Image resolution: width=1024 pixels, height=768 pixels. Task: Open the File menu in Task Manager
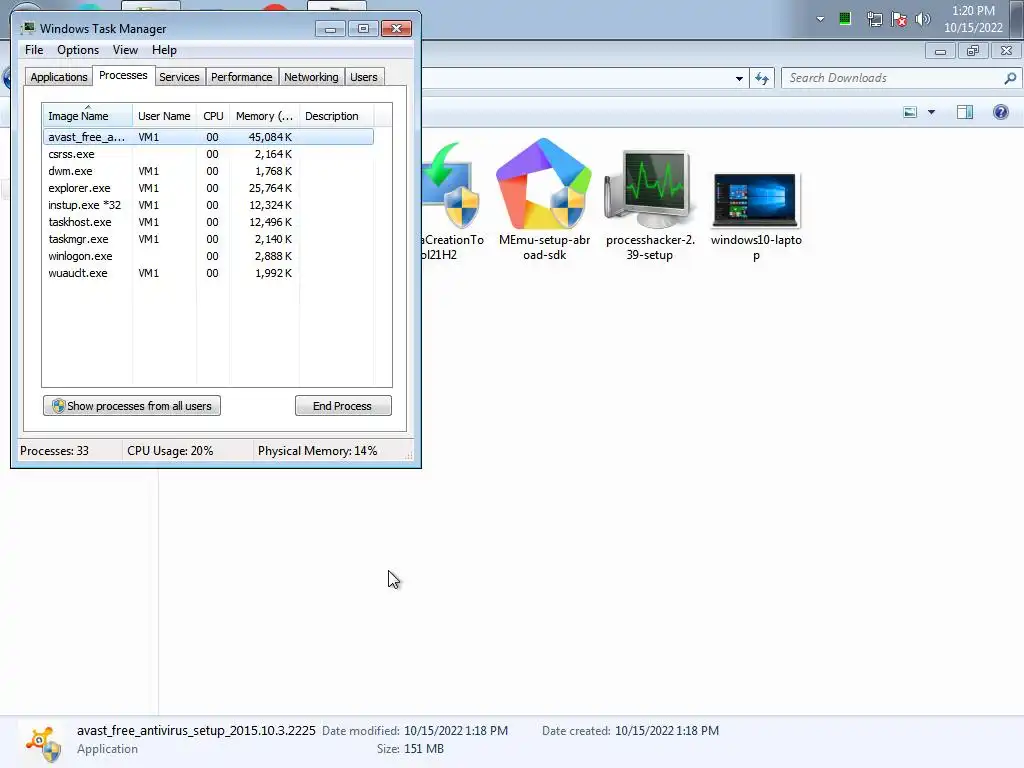pos(34,50)
